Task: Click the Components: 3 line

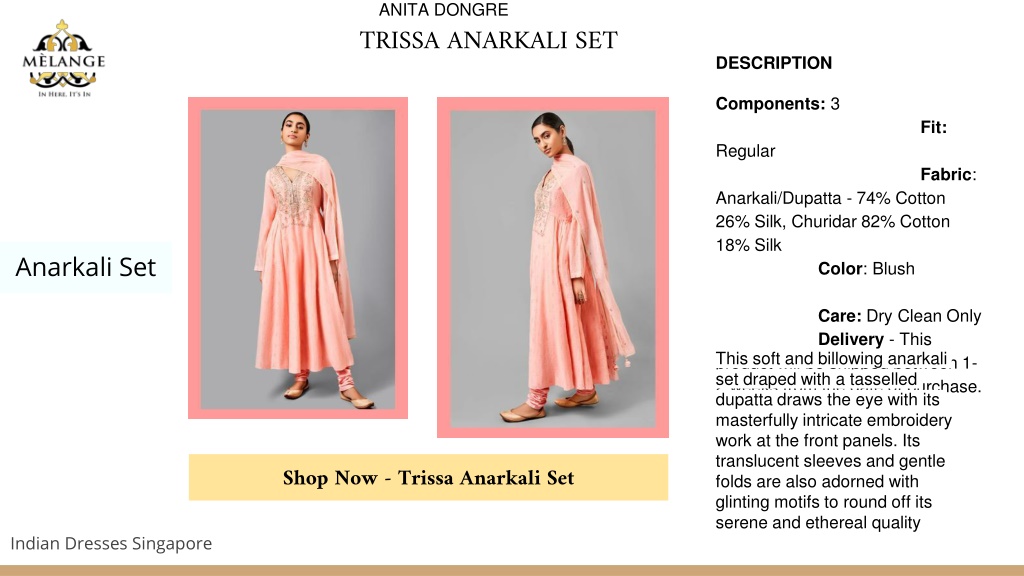Action: tap(778, 104)
